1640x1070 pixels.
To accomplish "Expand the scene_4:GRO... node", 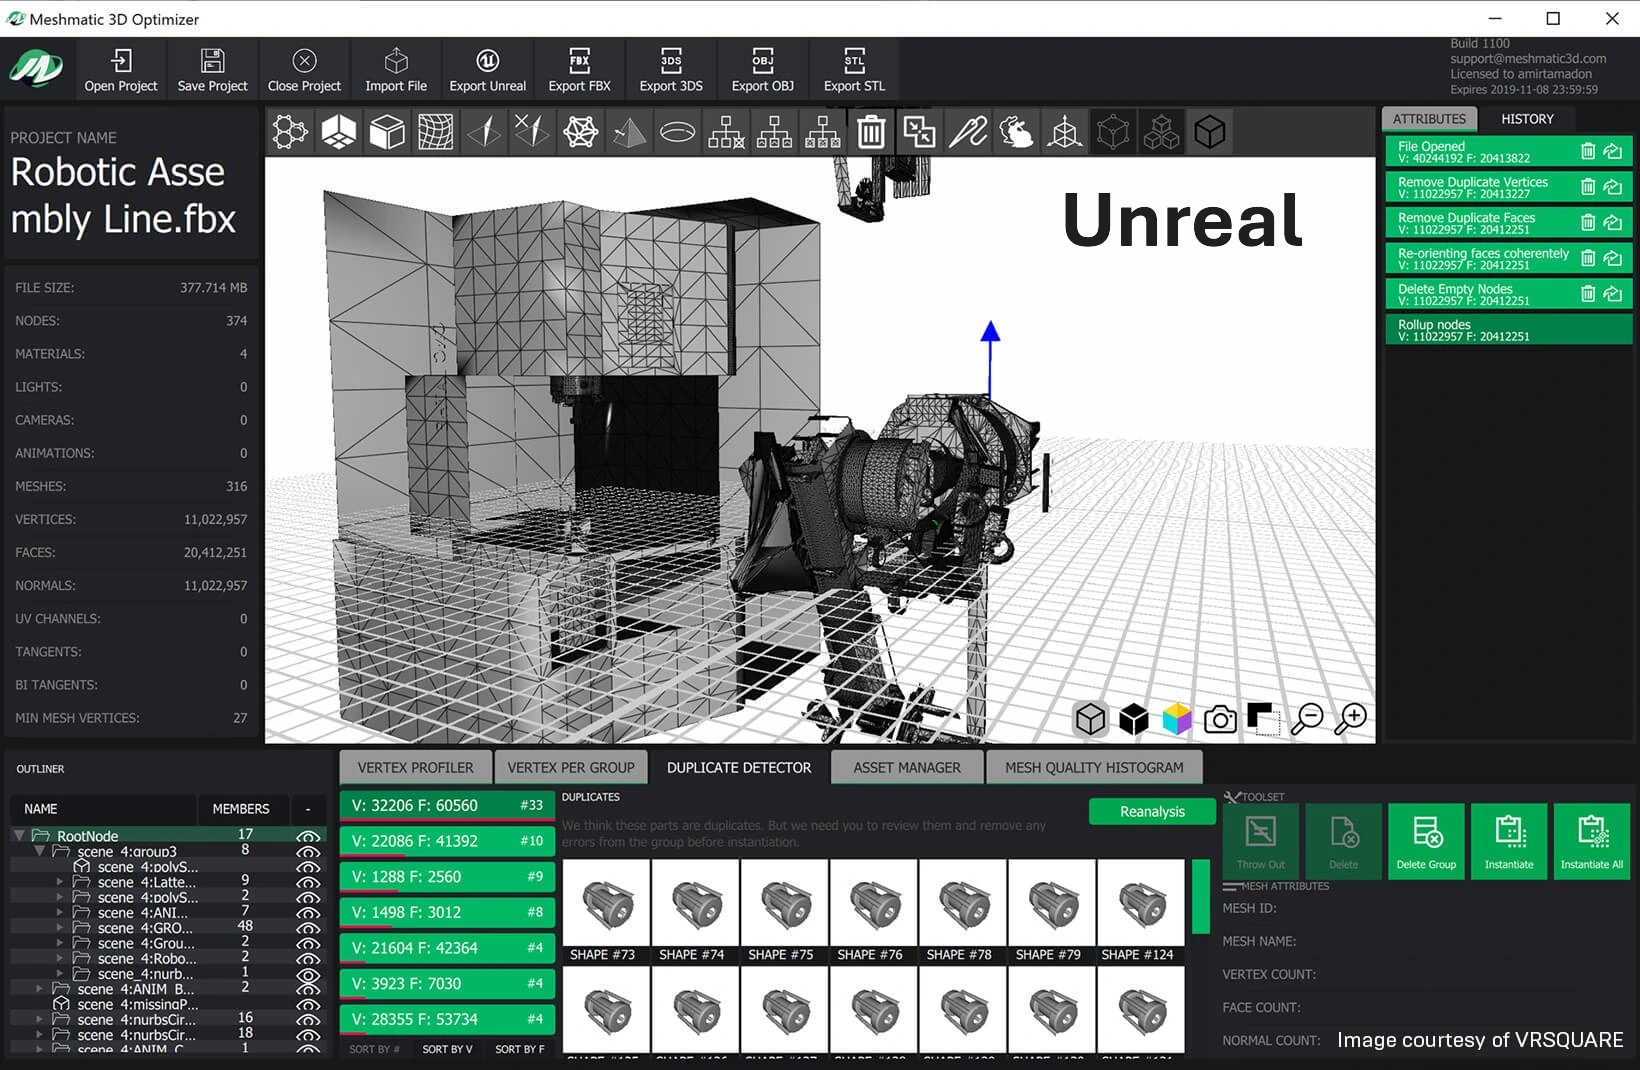I will click(60, 928).
